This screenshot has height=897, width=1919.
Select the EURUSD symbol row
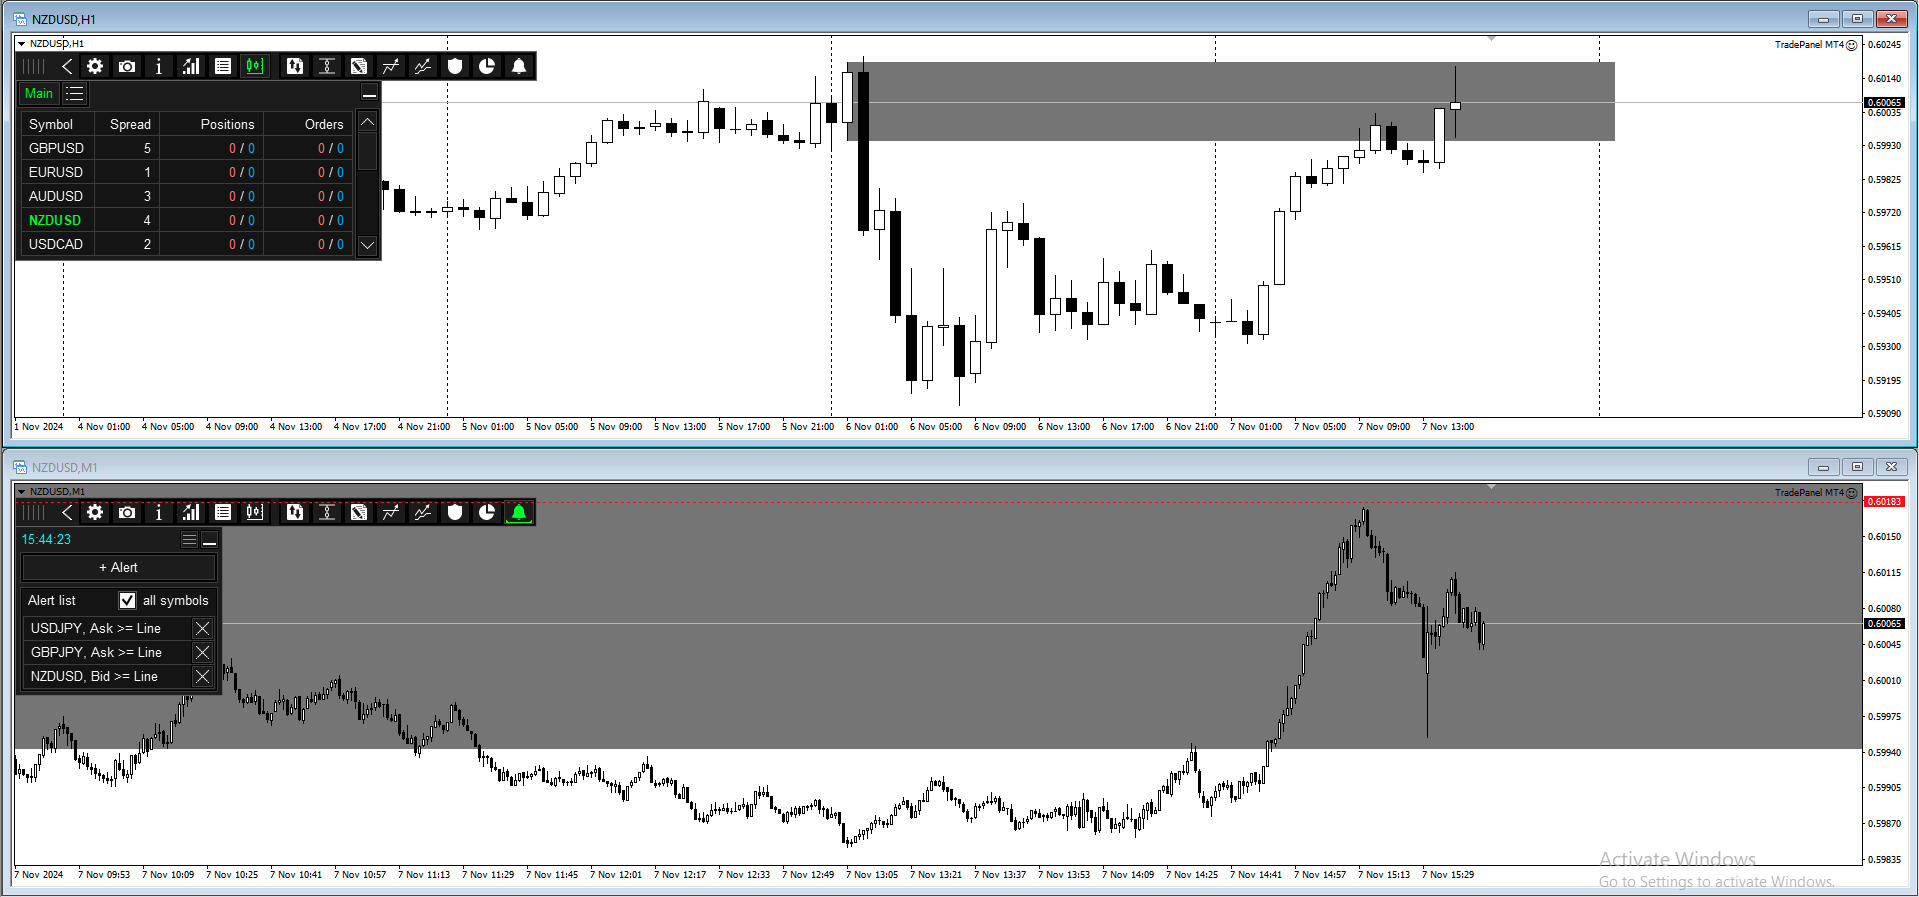[188, 172]
